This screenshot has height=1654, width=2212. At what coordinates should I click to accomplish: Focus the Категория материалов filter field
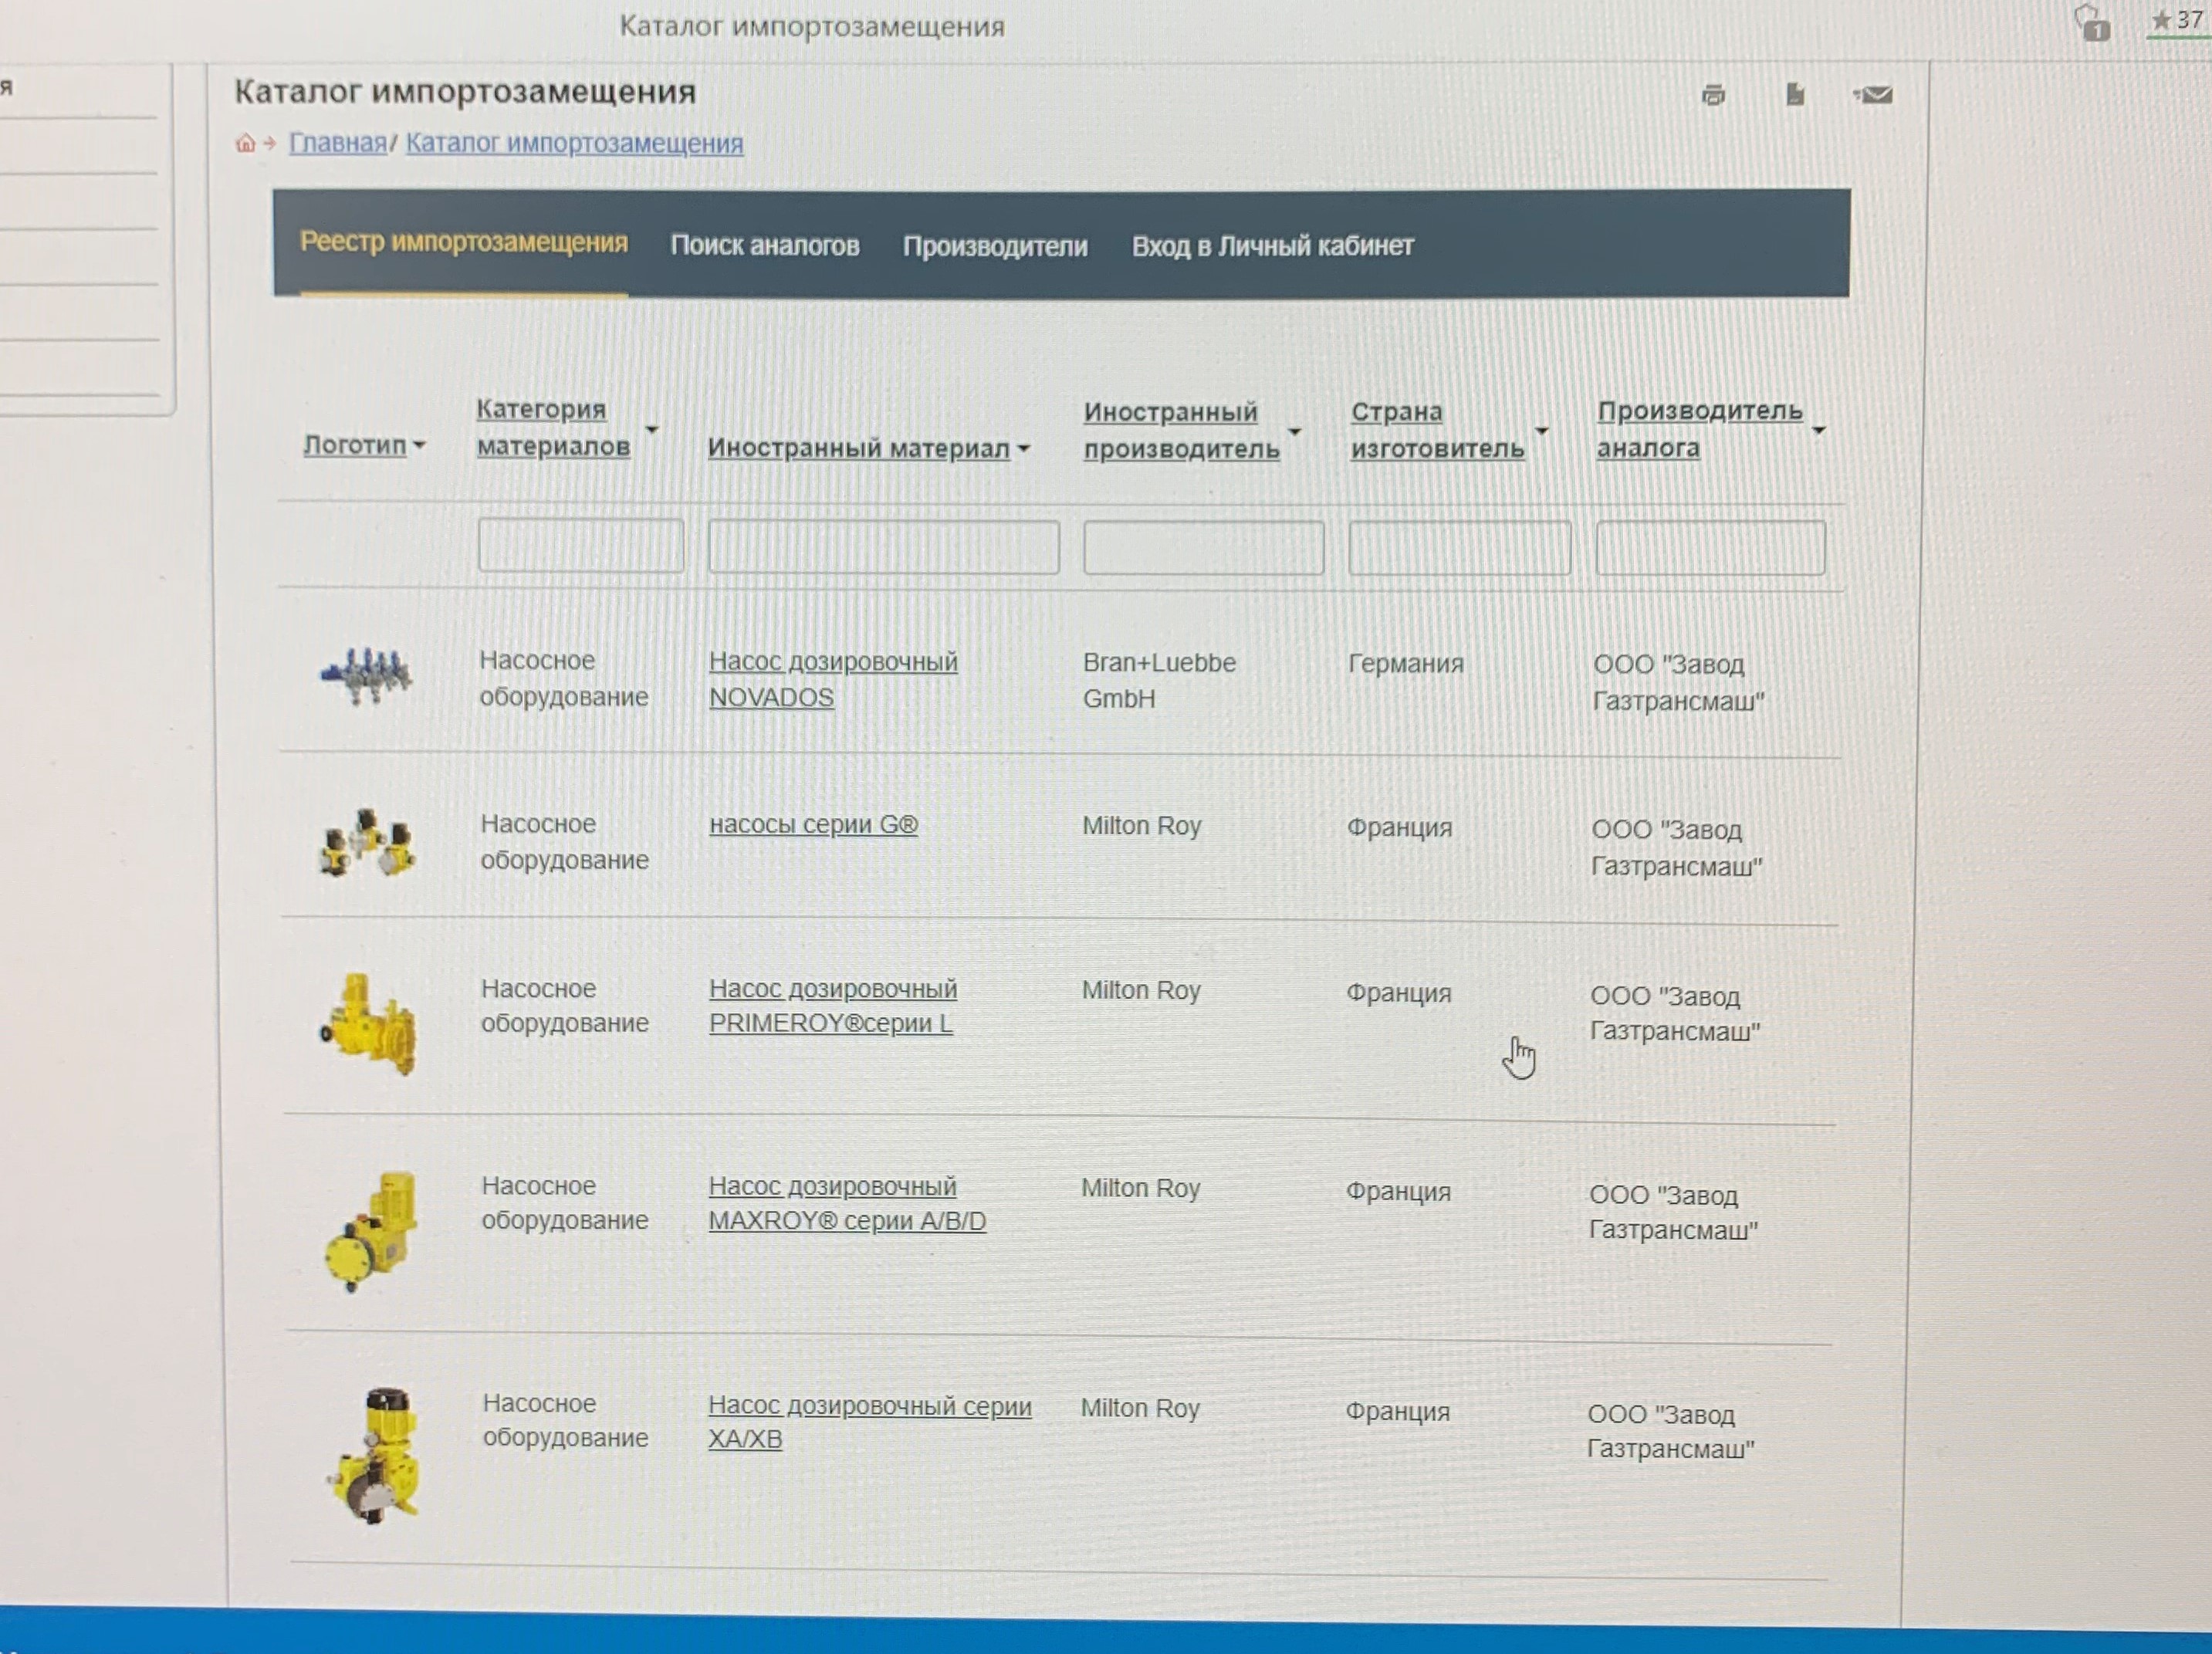(x=580, y=546)
